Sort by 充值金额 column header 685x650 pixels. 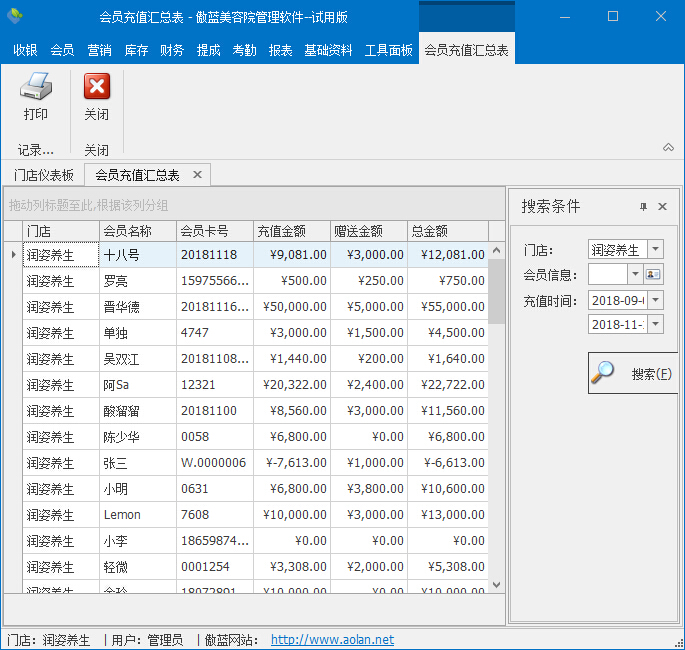pos(292,231)
